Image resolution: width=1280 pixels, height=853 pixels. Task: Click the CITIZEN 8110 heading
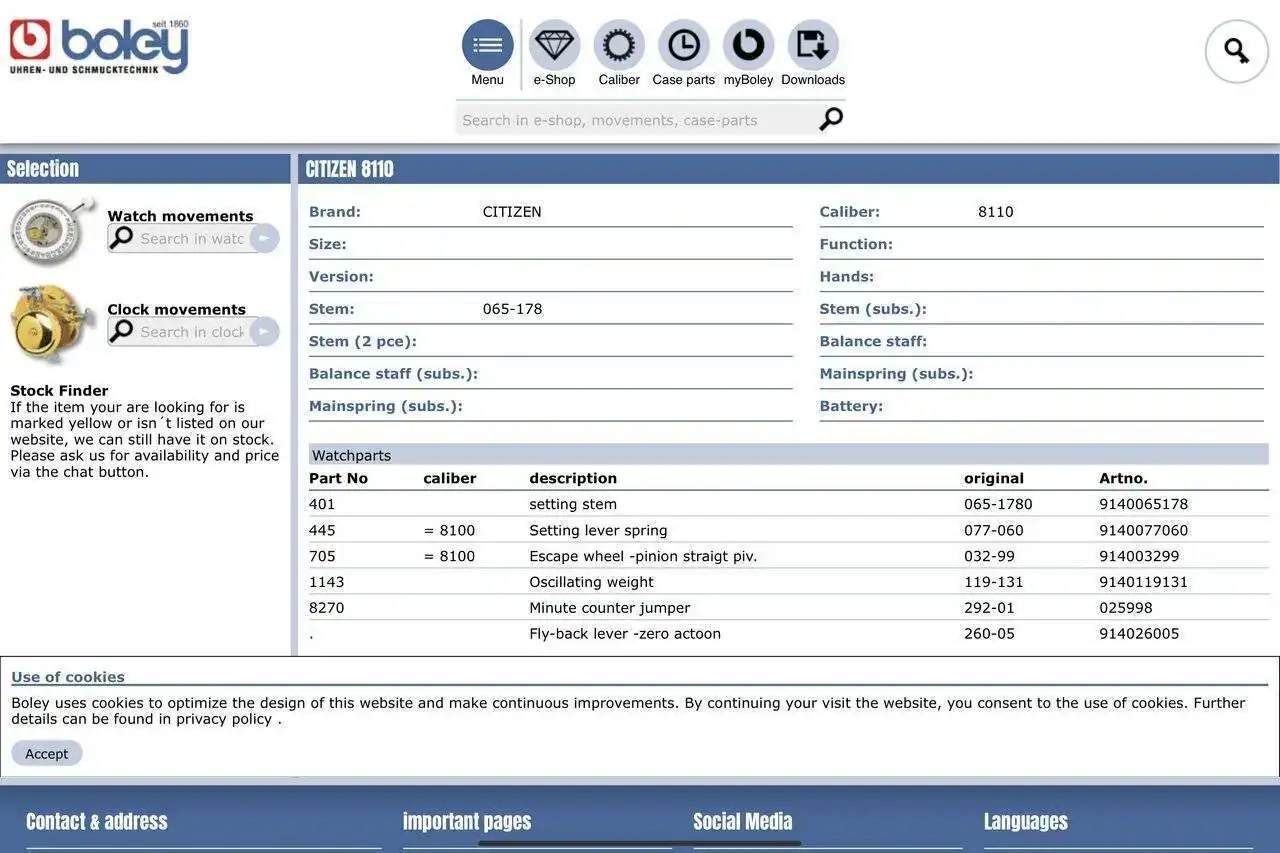click(x=349, y=169)
